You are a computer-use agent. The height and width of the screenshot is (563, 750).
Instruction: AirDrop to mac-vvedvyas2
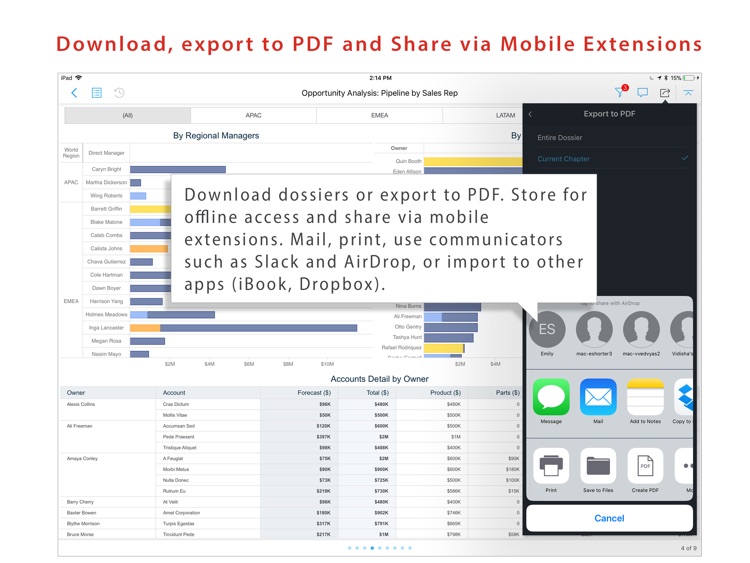pyautogui.click(x=641, y=333)
